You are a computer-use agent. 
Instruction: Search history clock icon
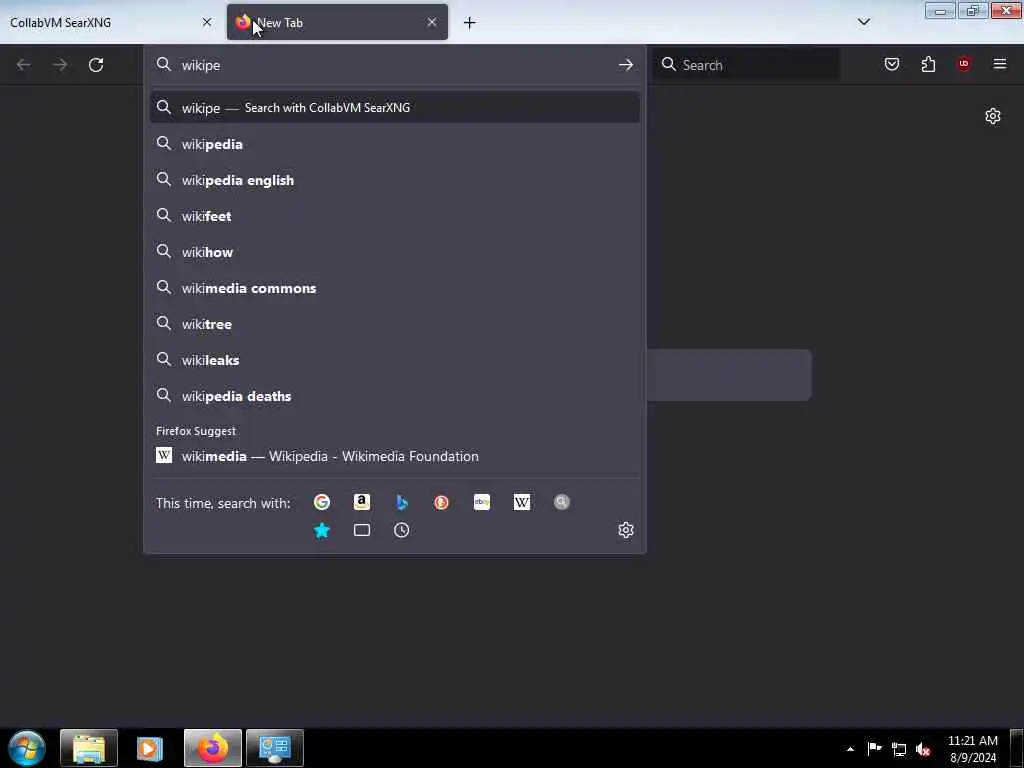coord(402,530)
